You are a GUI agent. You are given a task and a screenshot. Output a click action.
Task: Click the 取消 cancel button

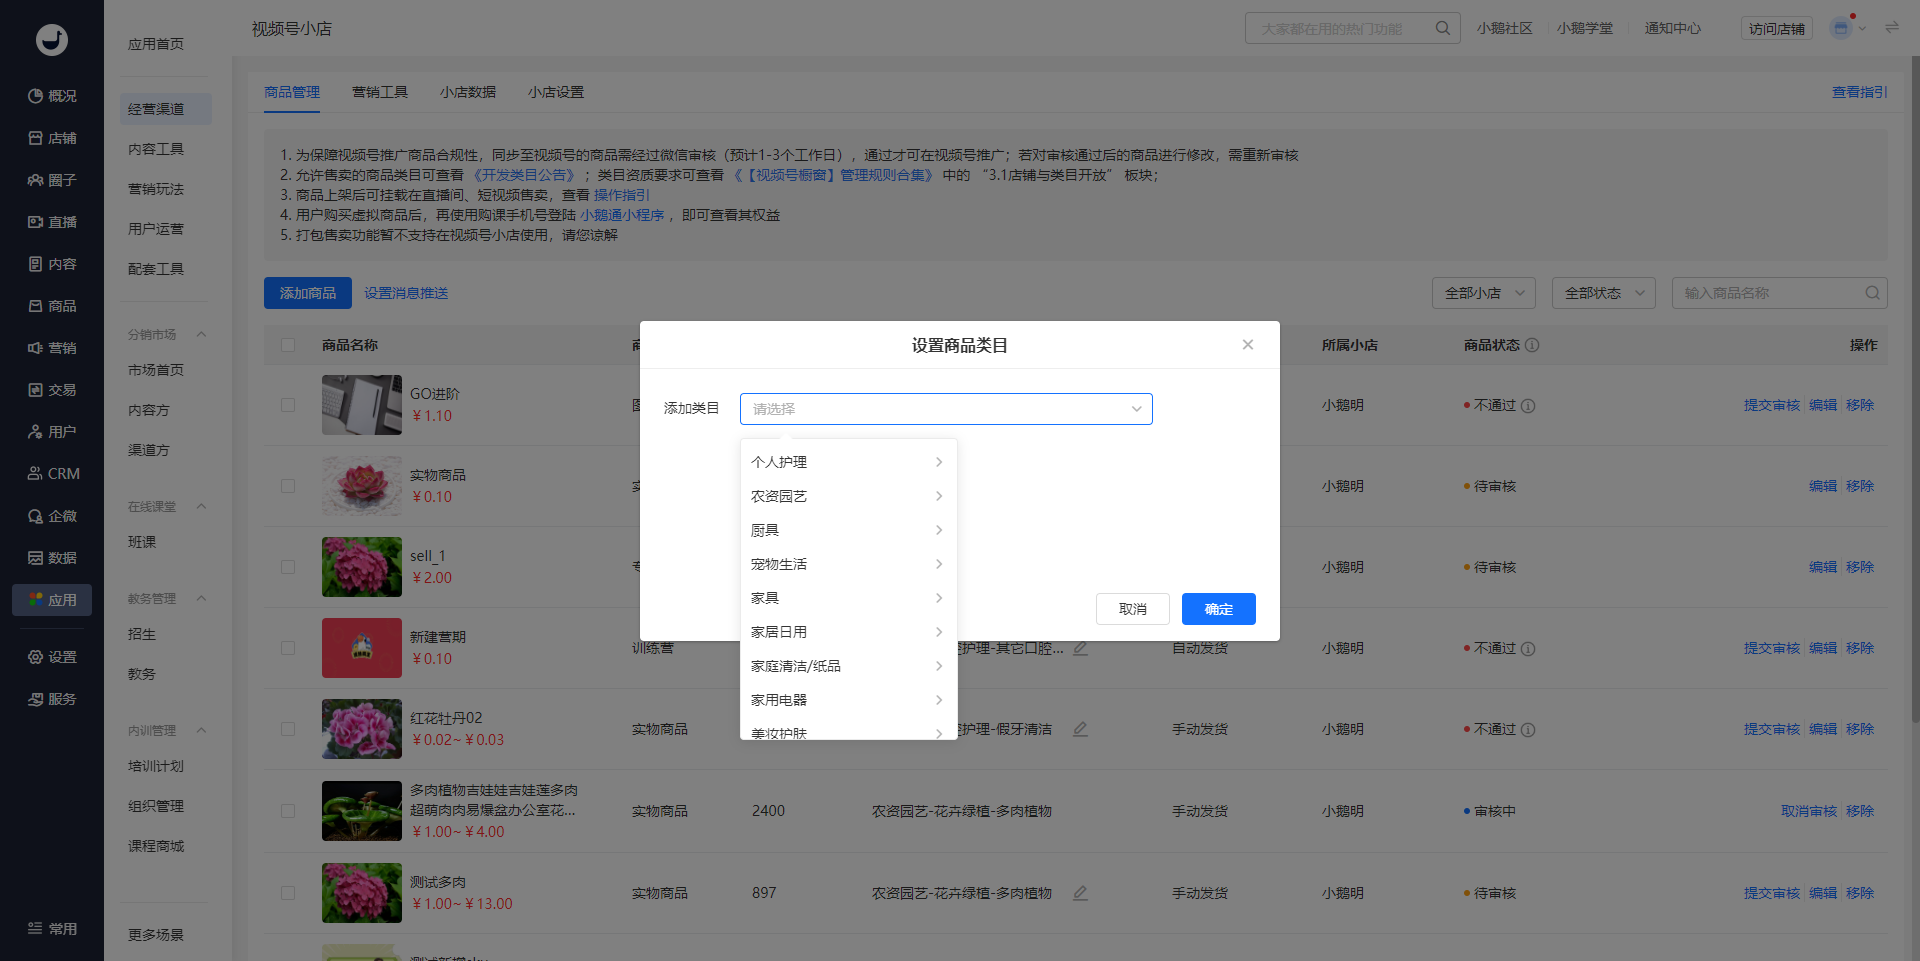(x=1133, y=609)
